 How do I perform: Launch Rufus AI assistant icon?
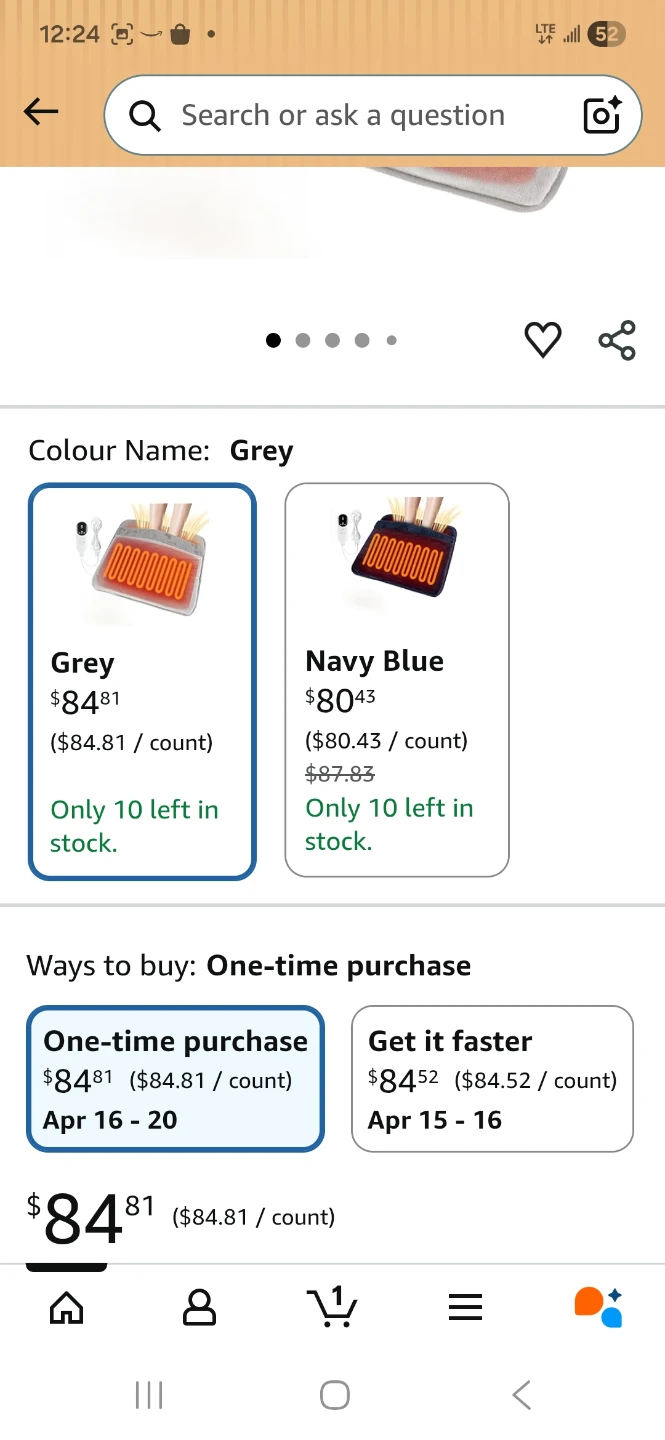tap(598, 1307)
